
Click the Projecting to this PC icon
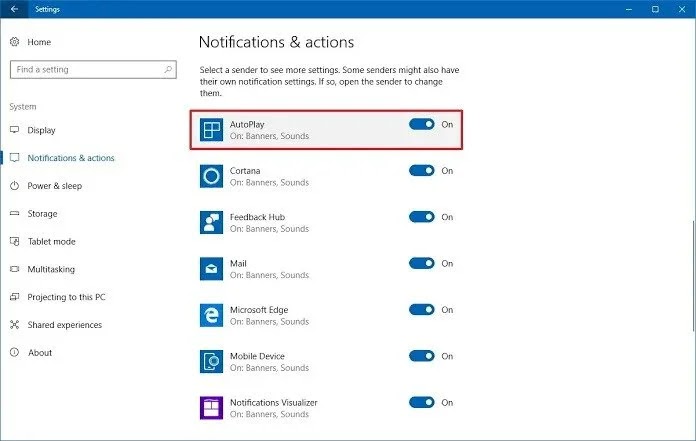click(x=15, y=297)
